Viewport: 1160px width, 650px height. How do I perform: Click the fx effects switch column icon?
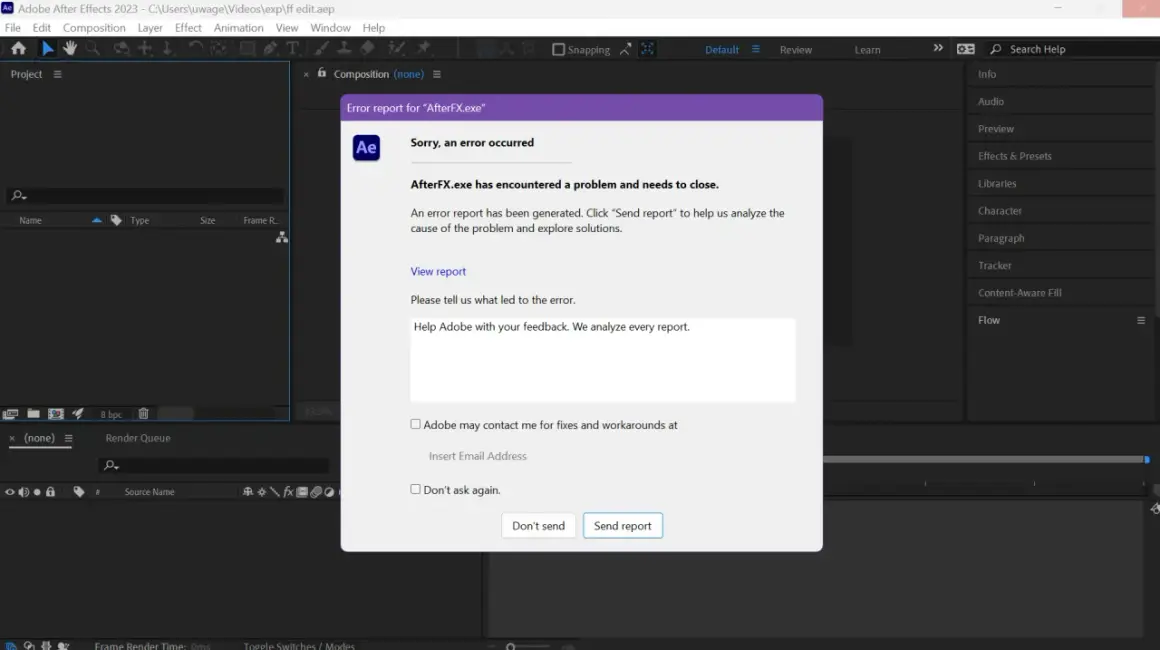(289, 492)
